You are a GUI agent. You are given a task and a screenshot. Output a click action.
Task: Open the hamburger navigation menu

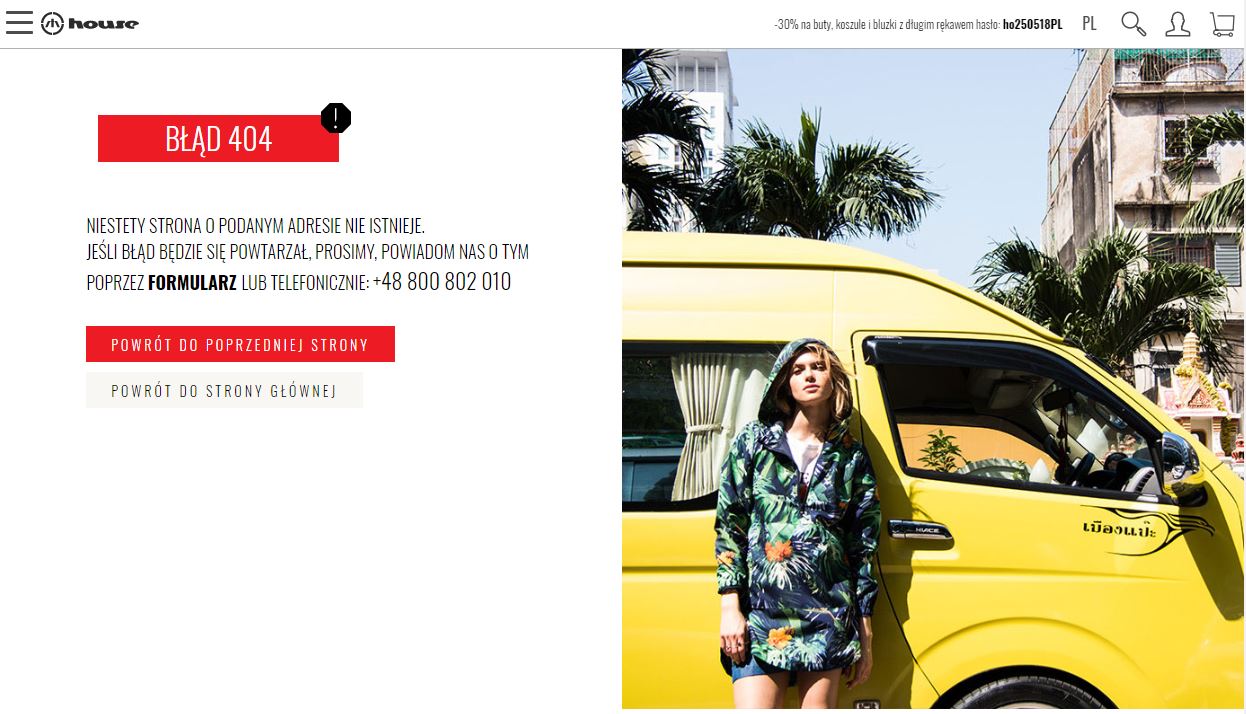point(19,23)
